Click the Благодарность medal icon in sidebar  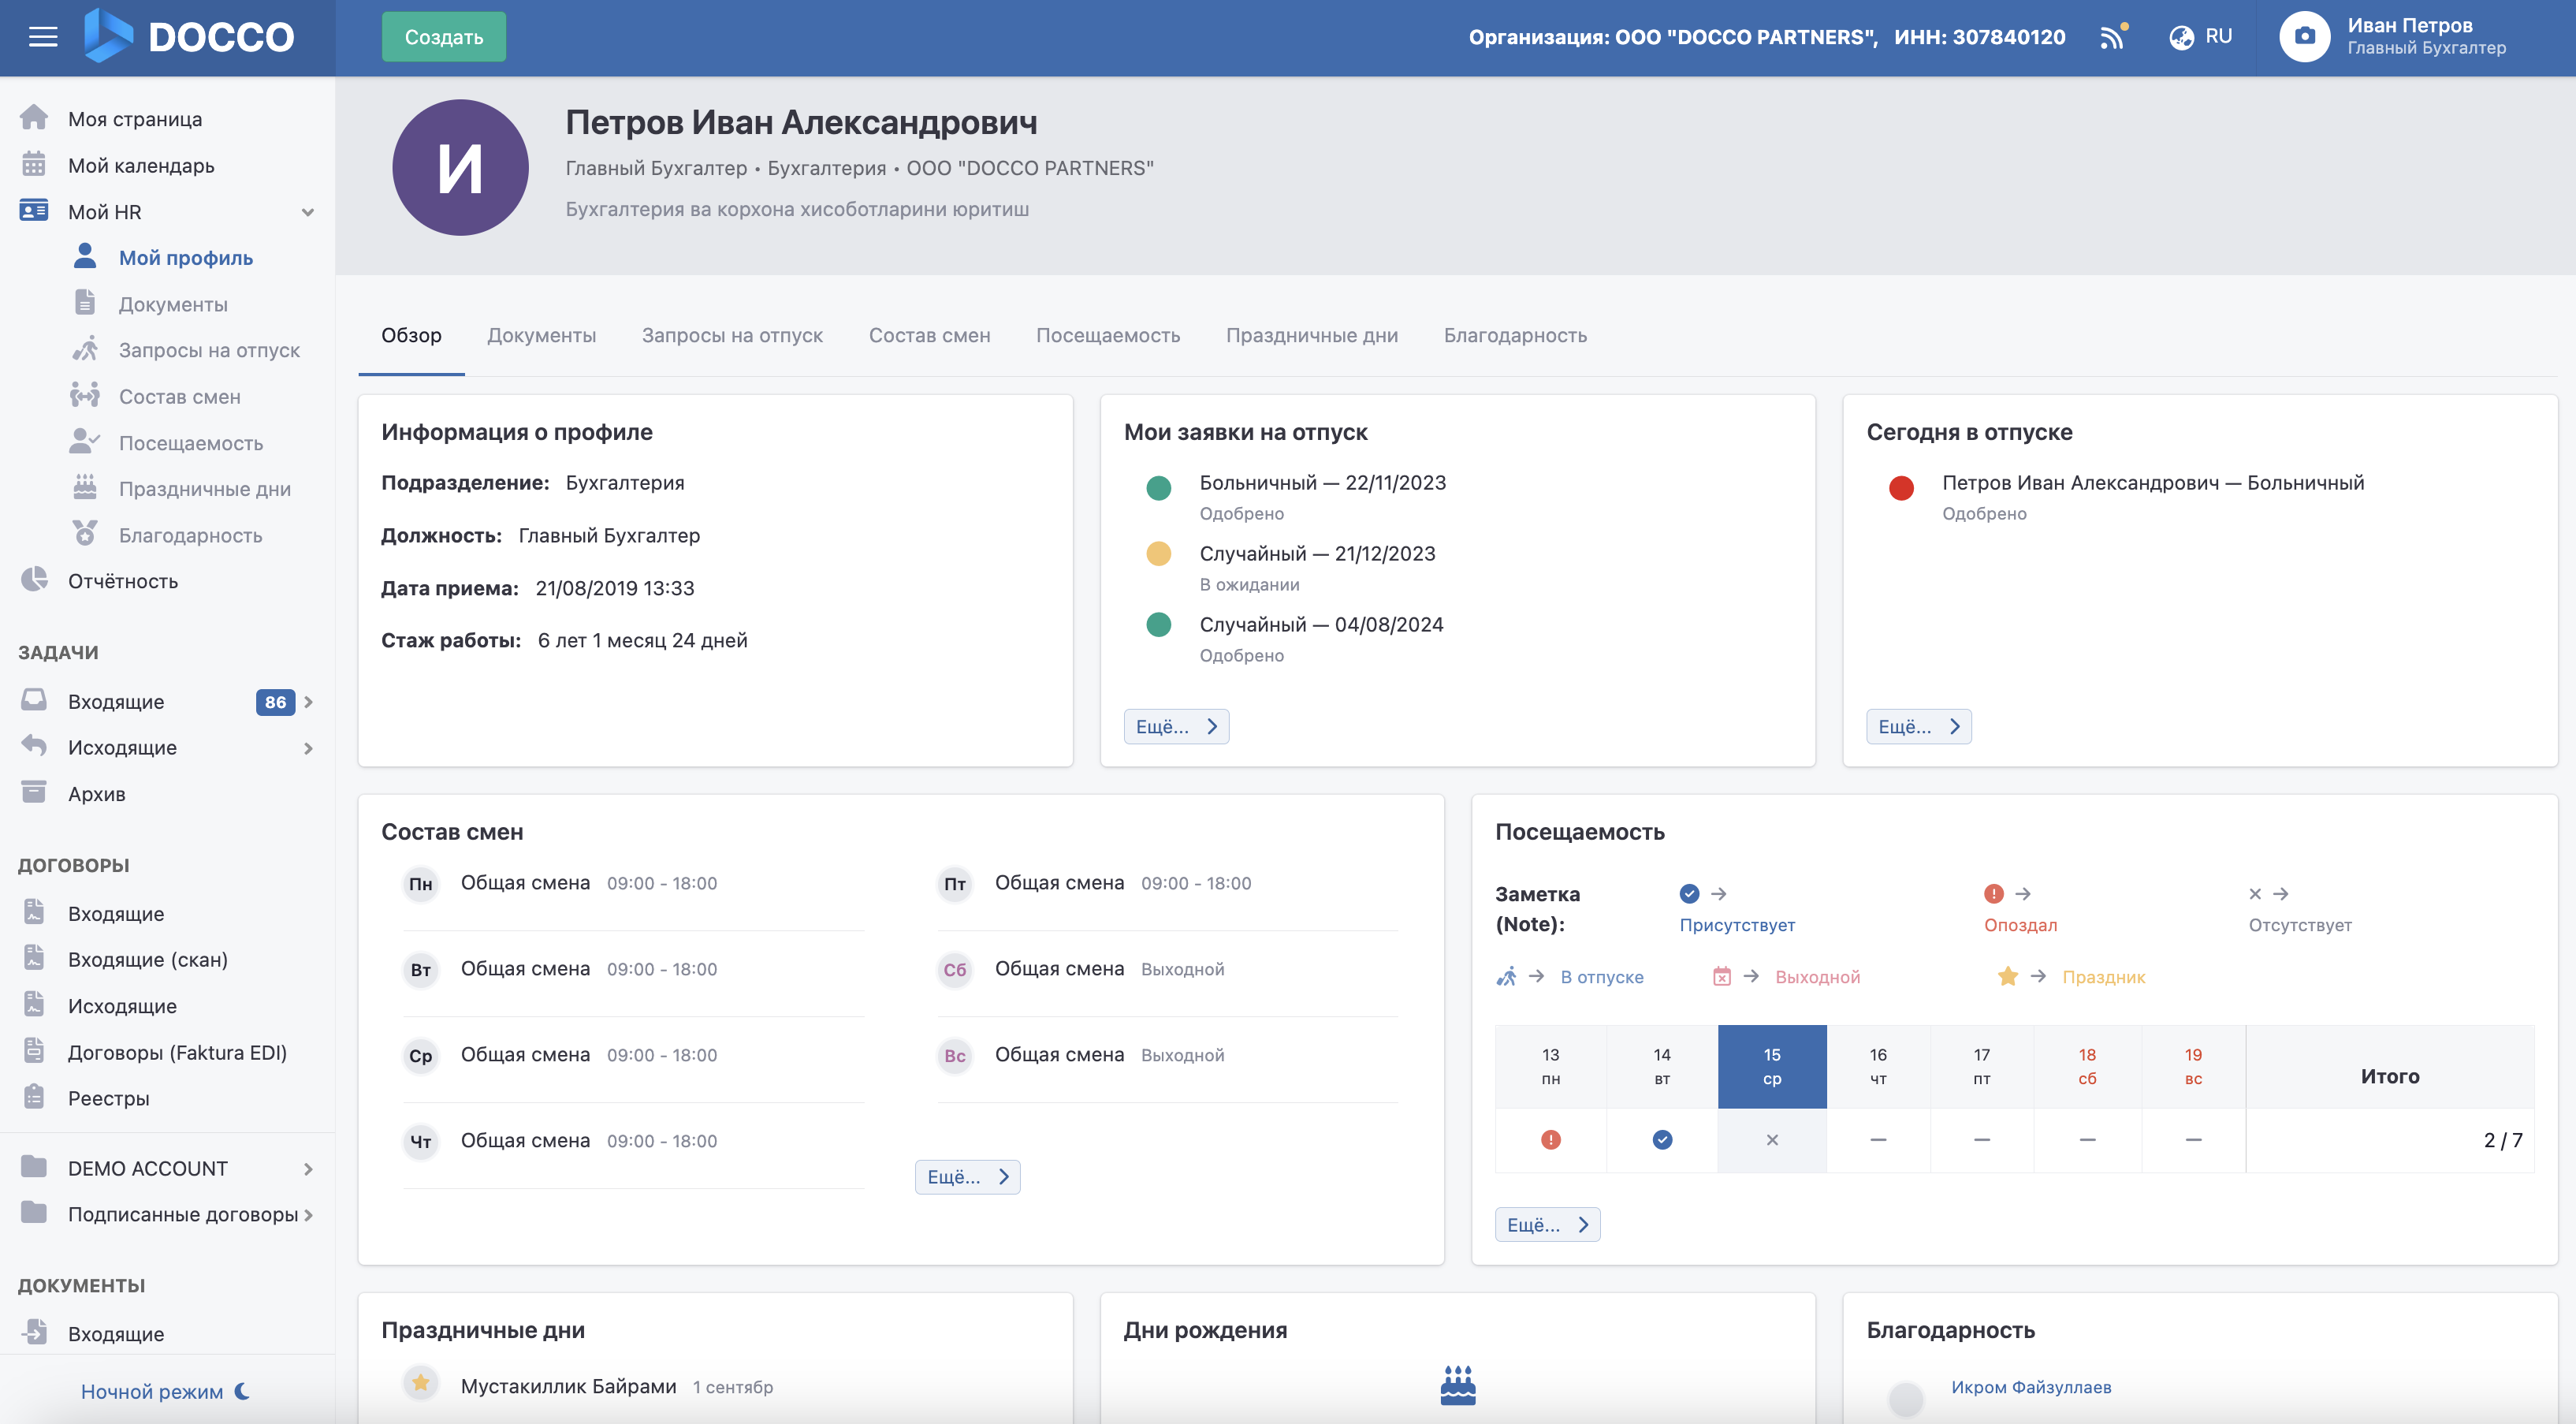tap(85, 534)
